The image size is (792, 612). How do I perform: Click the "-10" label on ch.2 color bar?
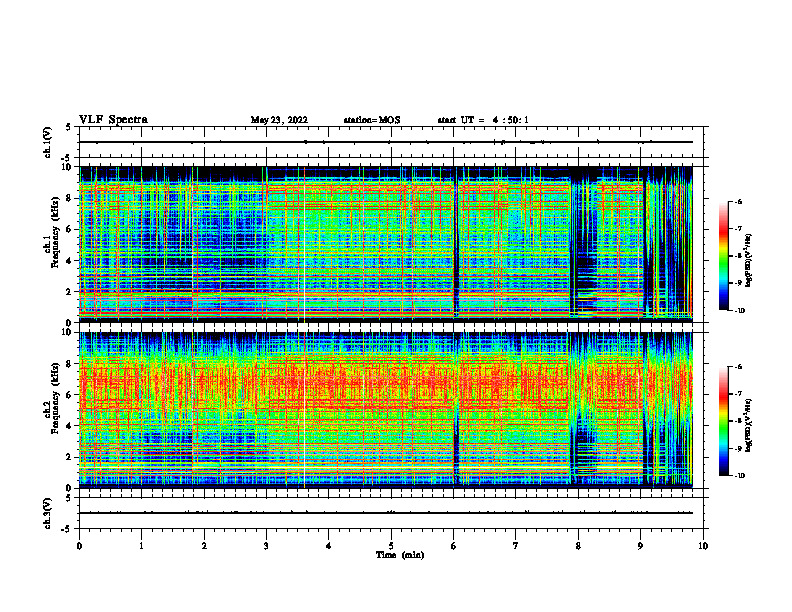click(x=739, y=475)
